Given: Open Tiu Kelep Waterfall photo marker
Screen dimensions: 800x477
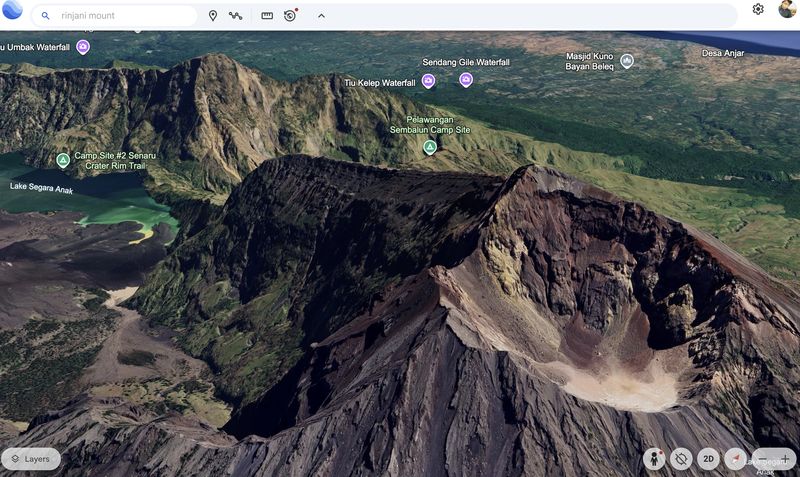Looking at the screenshot, I should click(x=428, y=81).
